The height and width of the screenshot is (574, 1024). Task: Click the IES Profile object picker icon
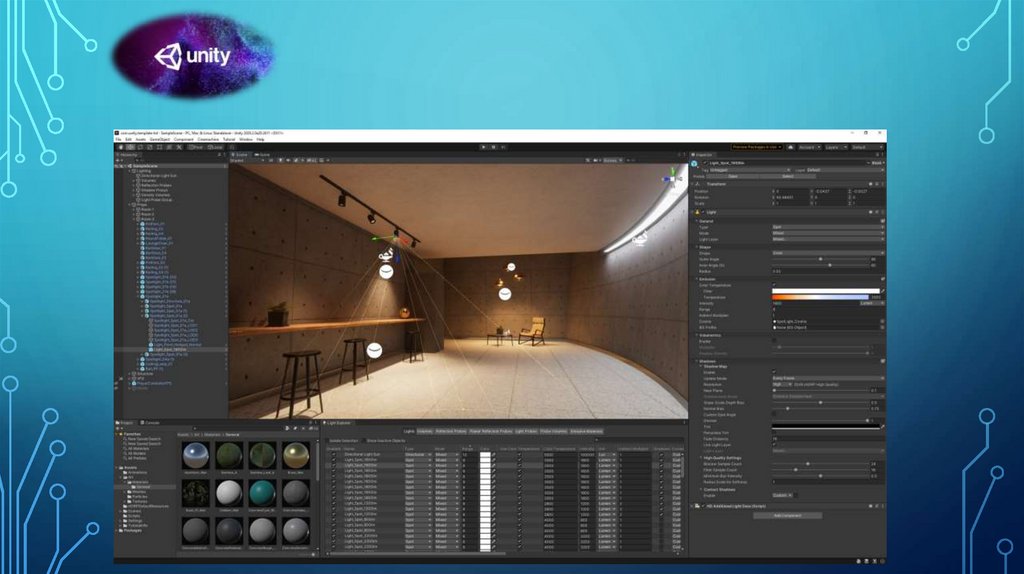tap(882, 327)
